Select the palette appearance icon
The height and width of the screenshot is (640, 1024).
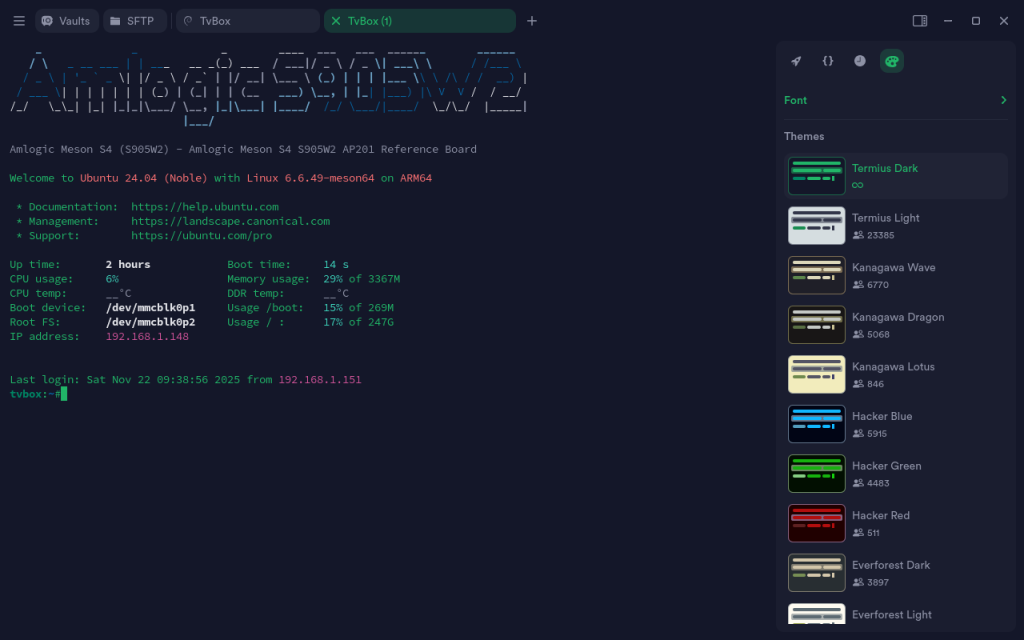click(892, 61)
